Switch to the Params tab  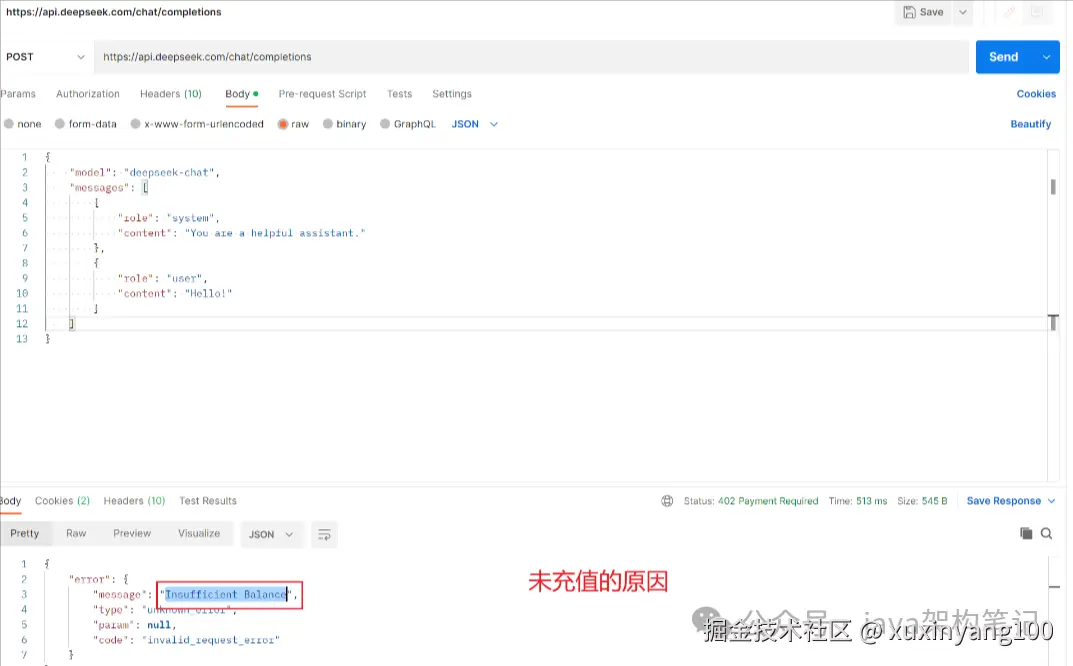18,94
